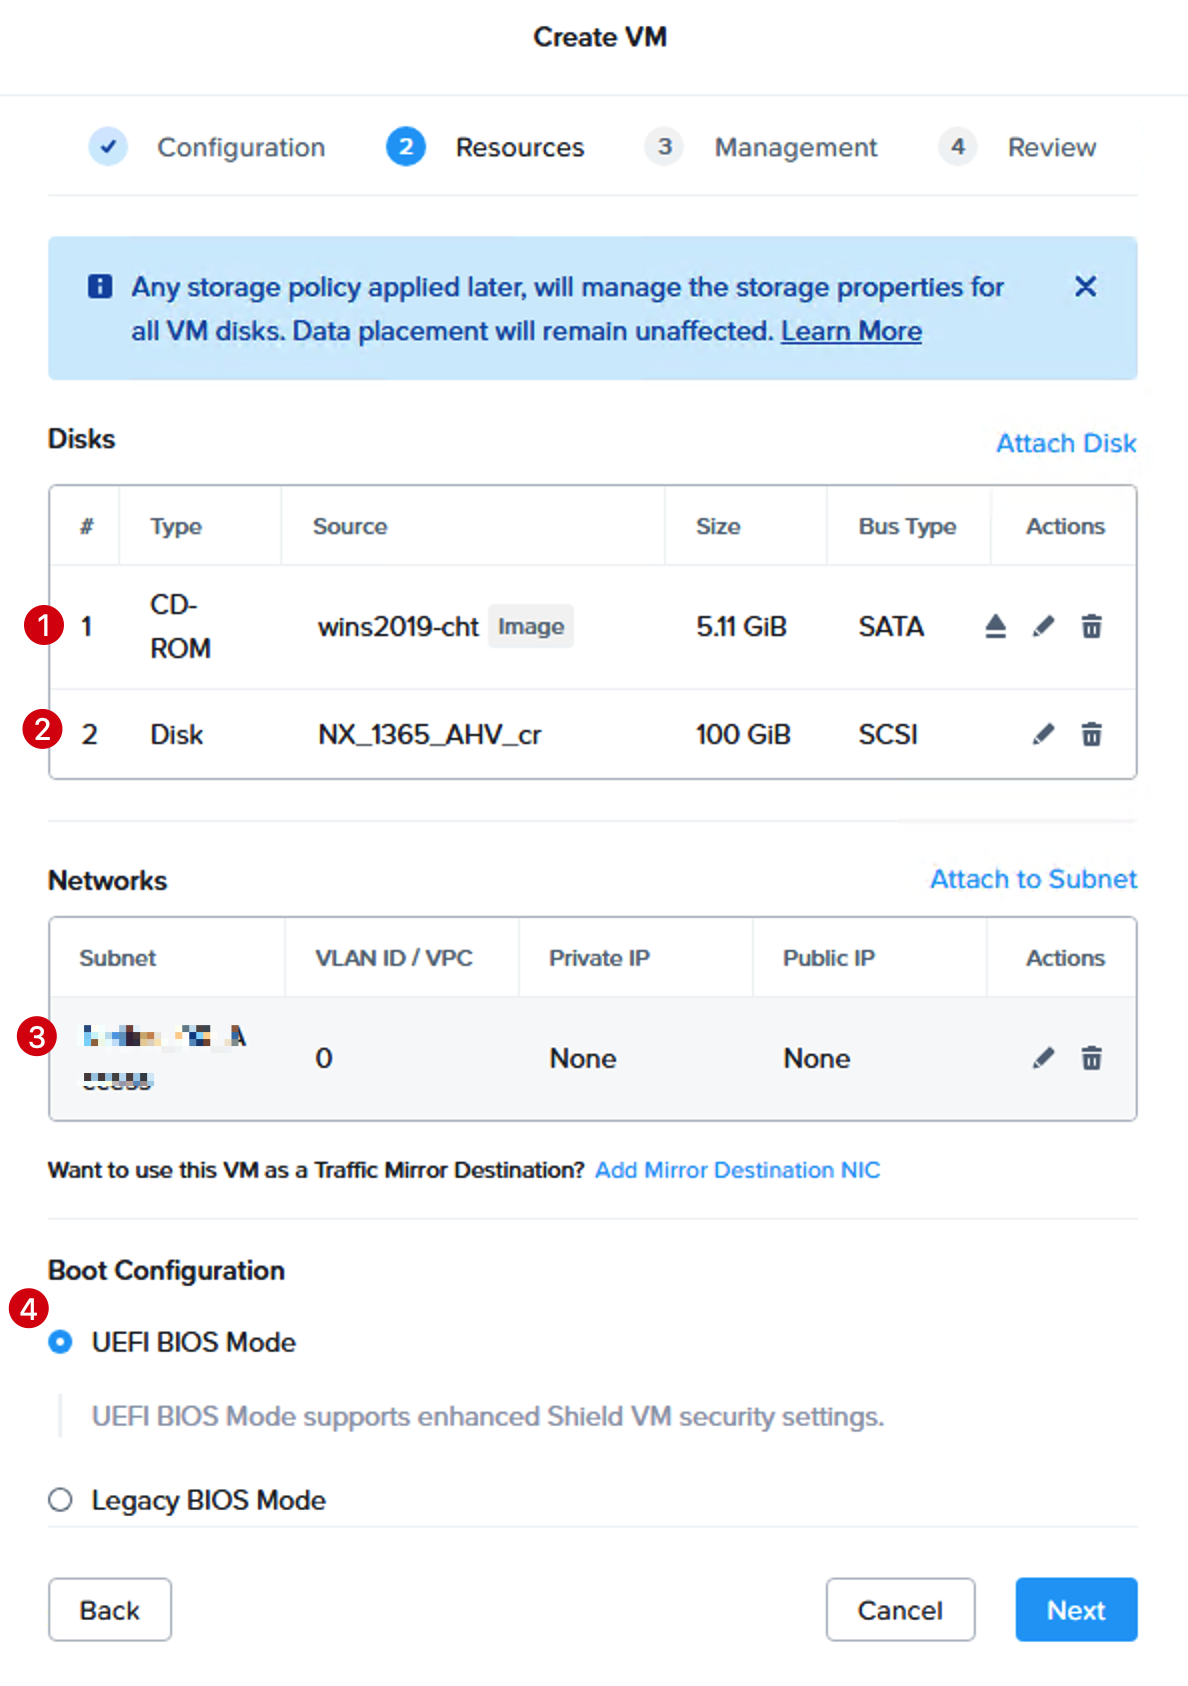Edit the CD-ROM disk entry

point(1043,627)
